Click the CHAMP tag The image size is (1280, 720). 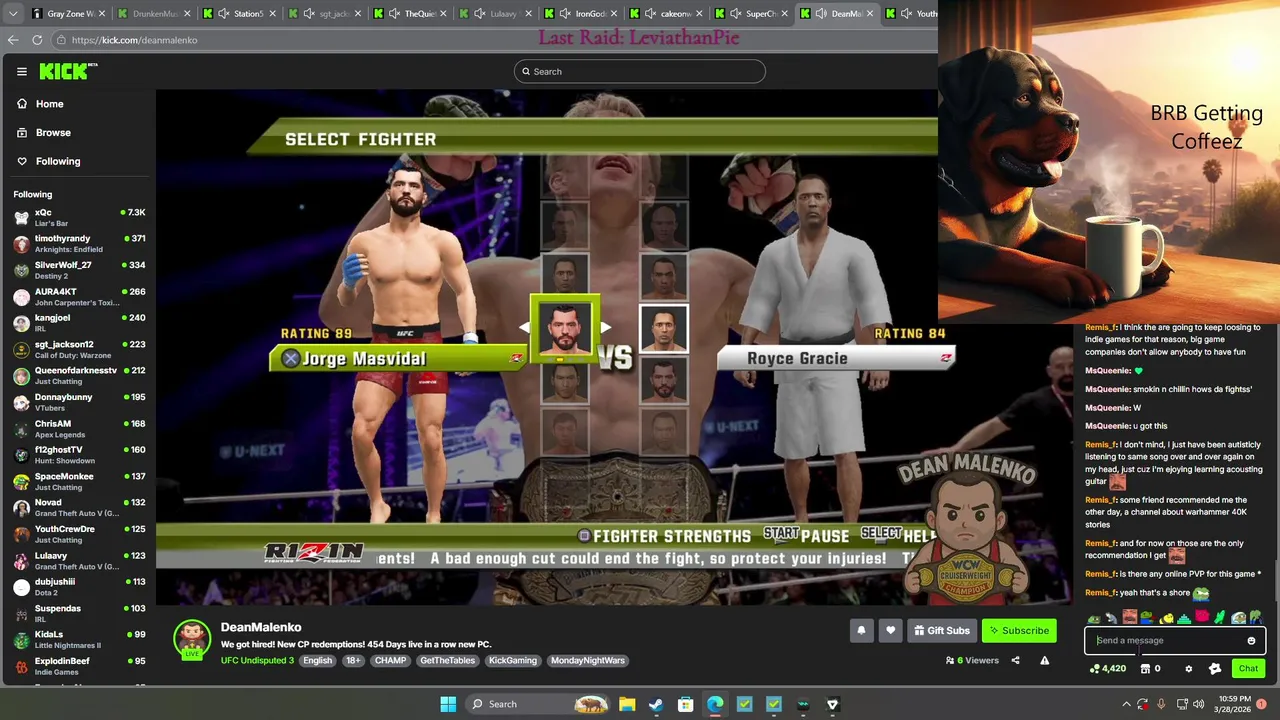pos(390,660)
